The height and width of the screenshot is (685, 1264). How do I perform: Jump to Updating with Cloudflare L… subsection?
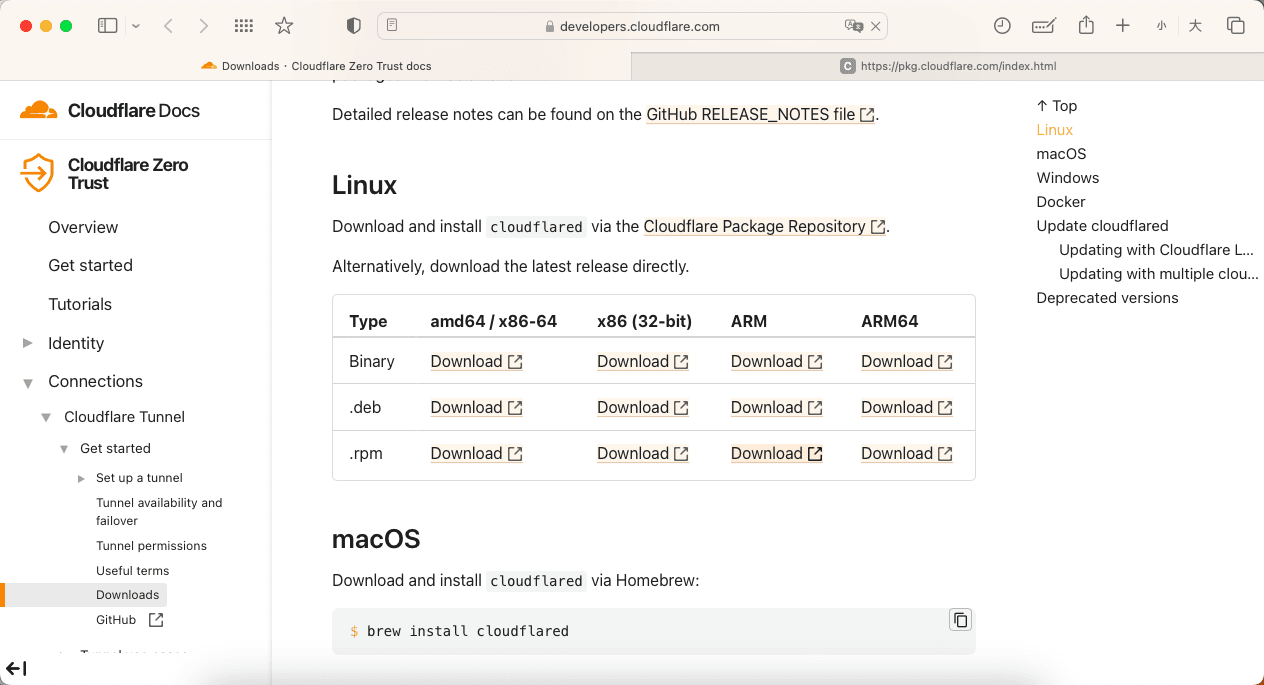(x=1157, y=250)
